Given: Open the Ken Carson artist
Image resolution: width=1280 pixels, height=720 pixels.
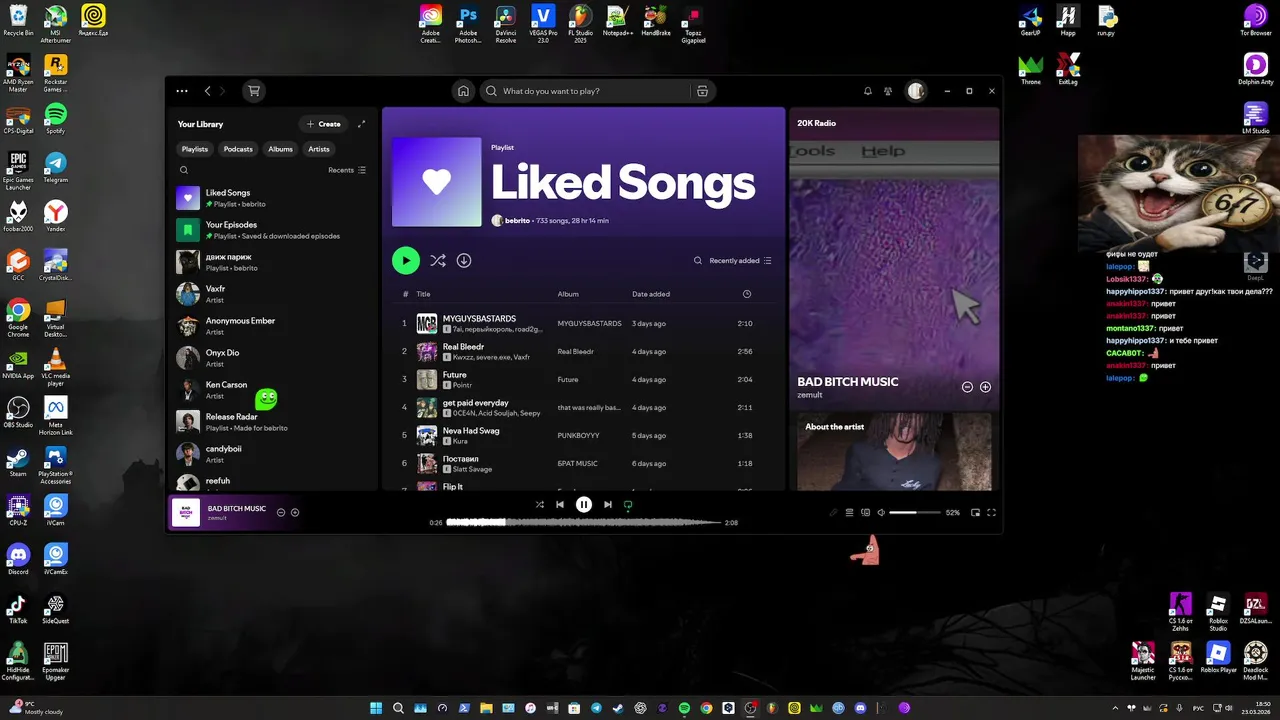Looking at the screenshot, I should (272, 390).
